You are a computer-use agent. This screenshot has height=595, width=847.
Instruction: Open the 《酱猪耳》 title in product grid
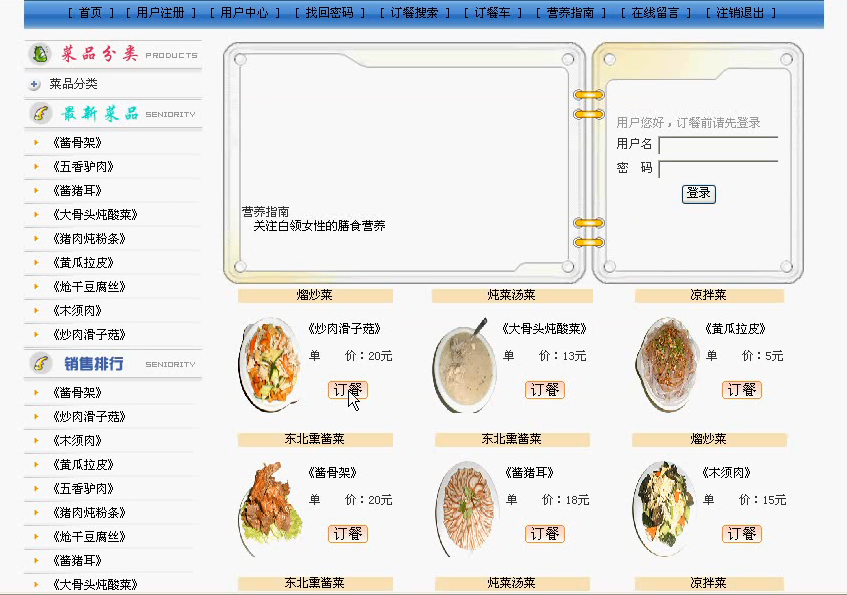click(x=529, y=473)
